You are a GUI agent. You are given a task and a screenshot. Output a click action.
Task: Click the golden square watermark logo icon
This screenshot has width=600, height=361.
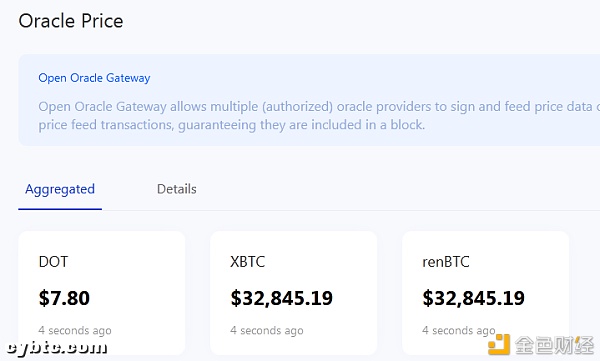tap(499, 344)
